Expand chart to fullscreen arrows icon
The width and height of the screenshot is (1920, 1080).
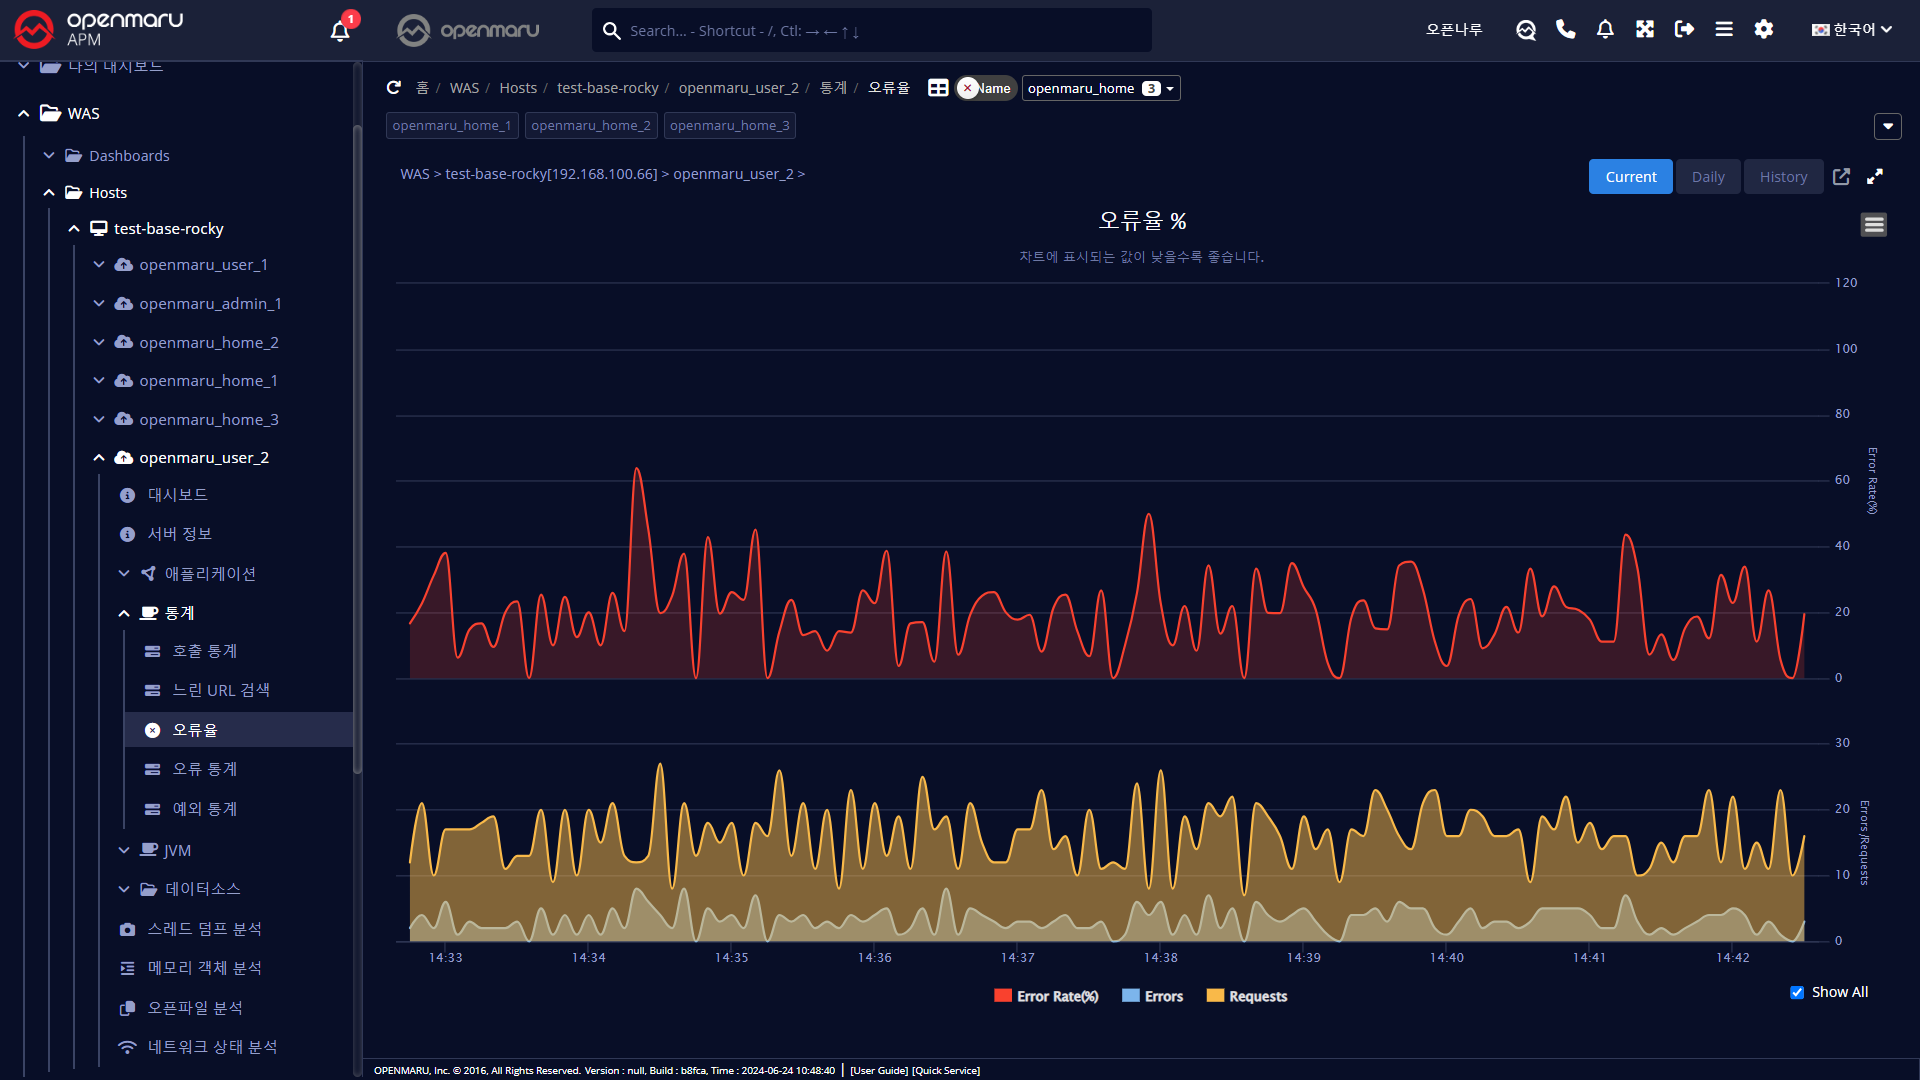(1875, 177)
